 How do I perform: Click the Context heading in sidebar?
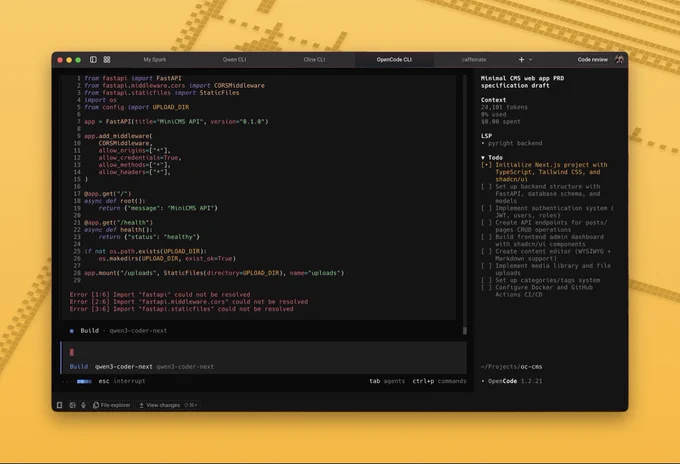pos(493,100)
